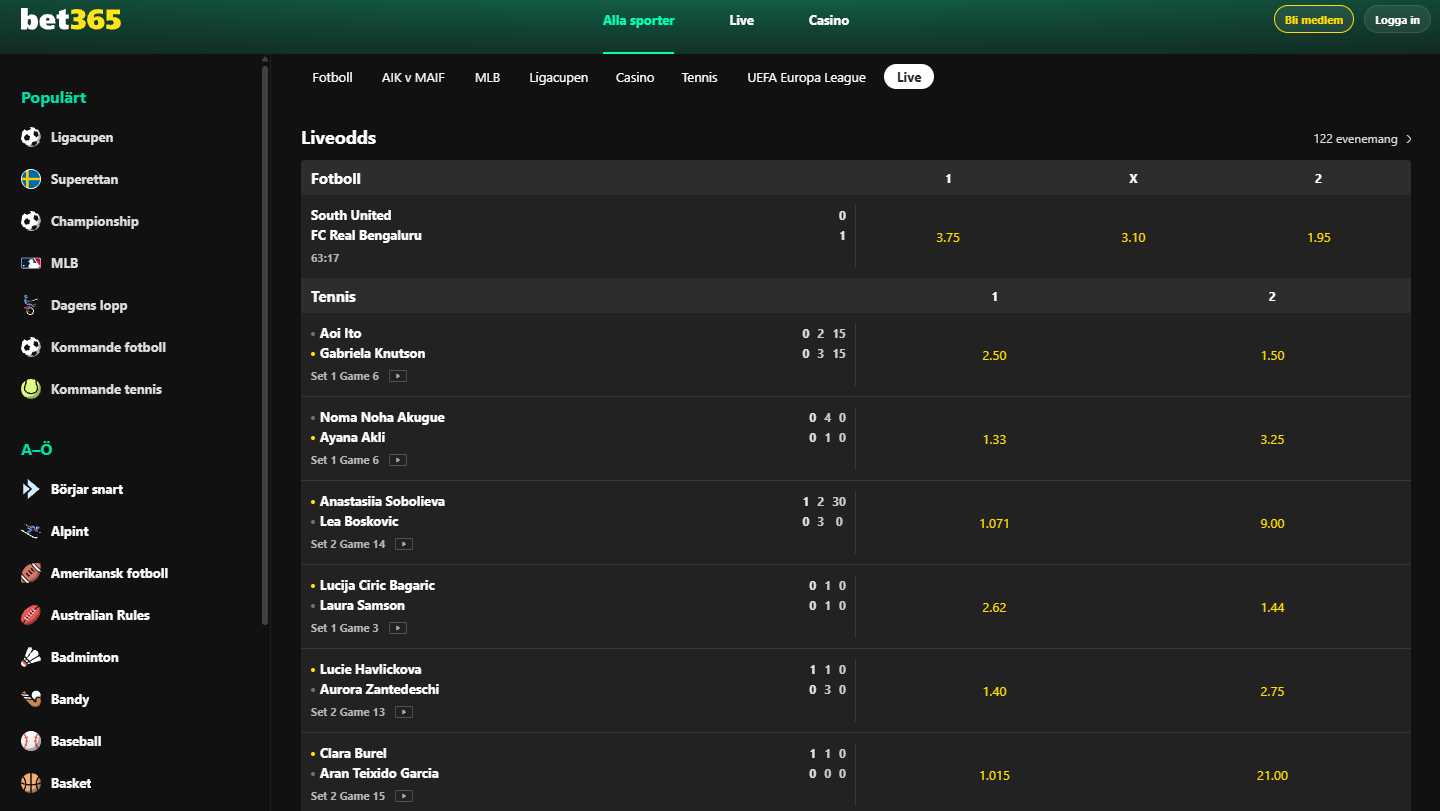Image resolution: width=1440 pixels, height=811 pixels.
Task: Click the Börjar snart arrow icon
Action: click(31, 489)
